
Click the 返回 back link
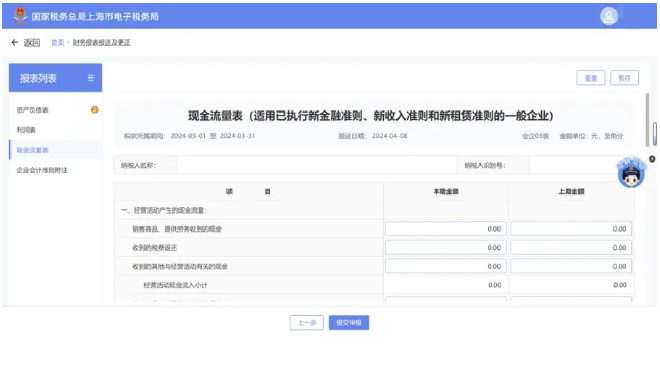(x=32, y=43)
